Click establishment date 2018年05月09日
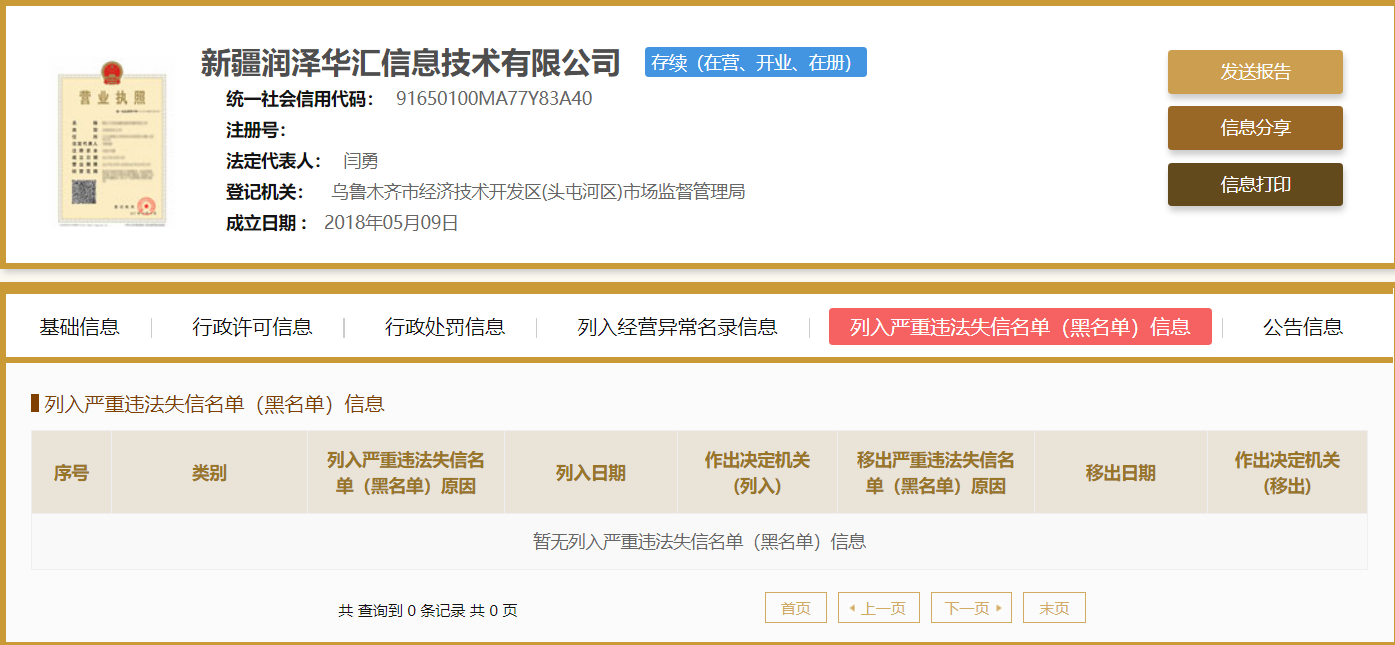The image size is (1395, 645). tap(391, 223)
